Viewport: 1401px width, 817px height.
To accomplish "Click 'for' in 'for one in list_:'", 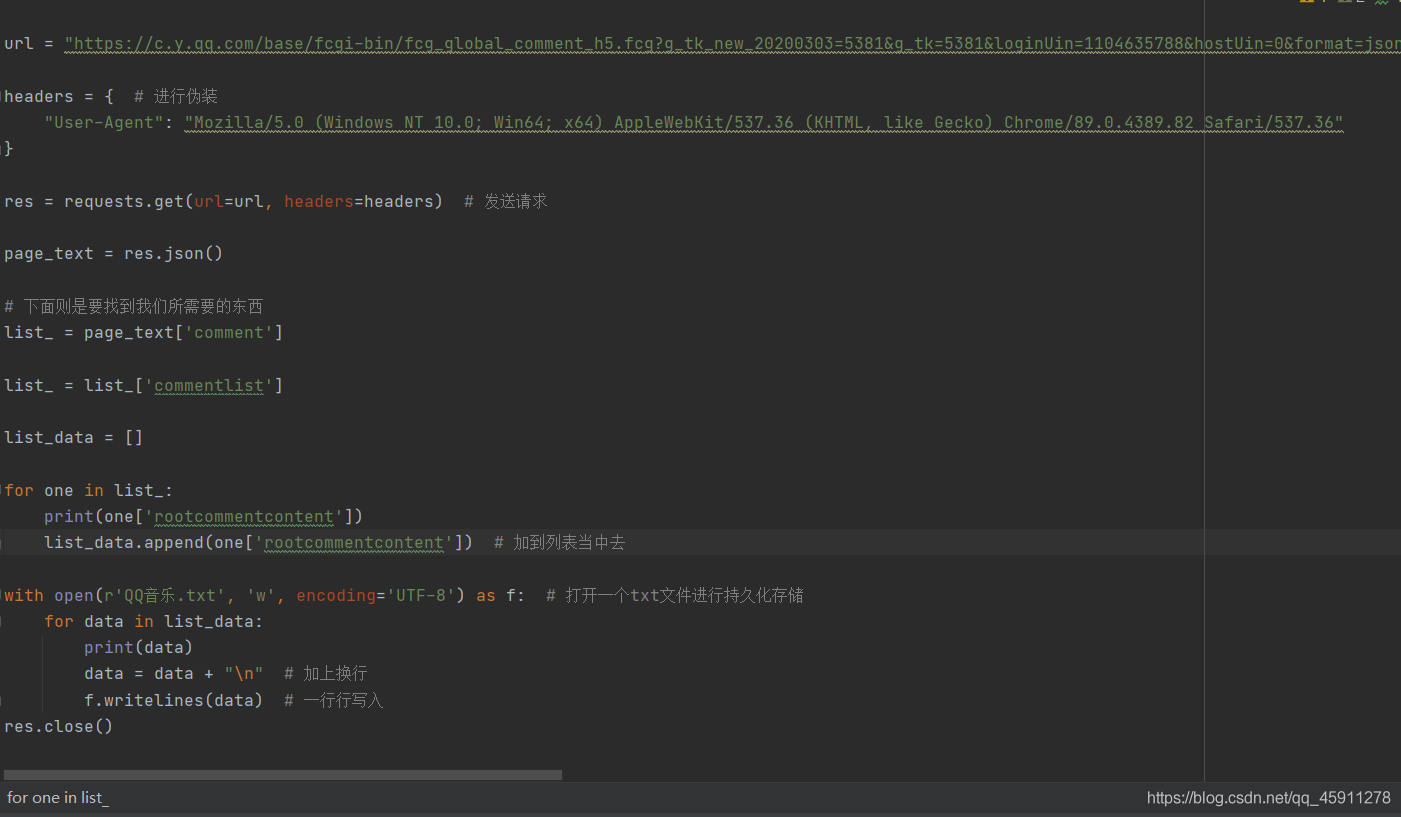I will tap(19, 491).
